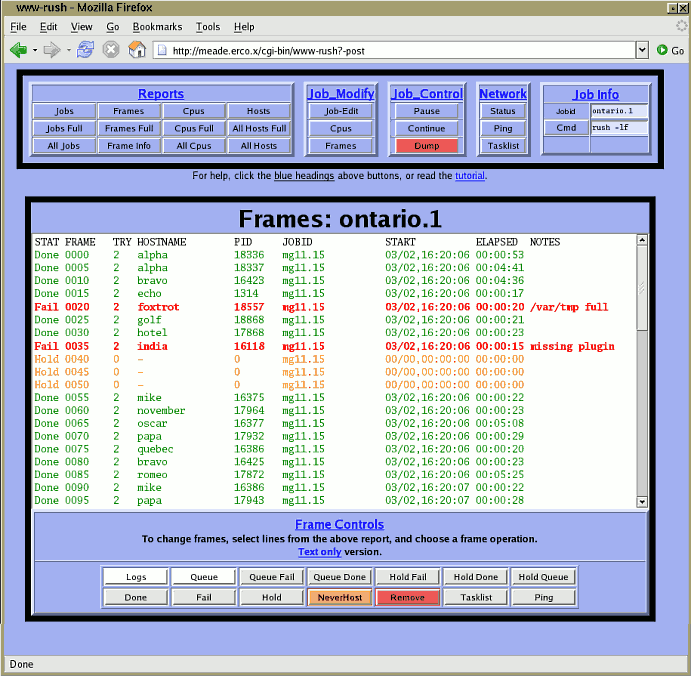
Task: Click the red Remove button
Action: coord(408,597)
